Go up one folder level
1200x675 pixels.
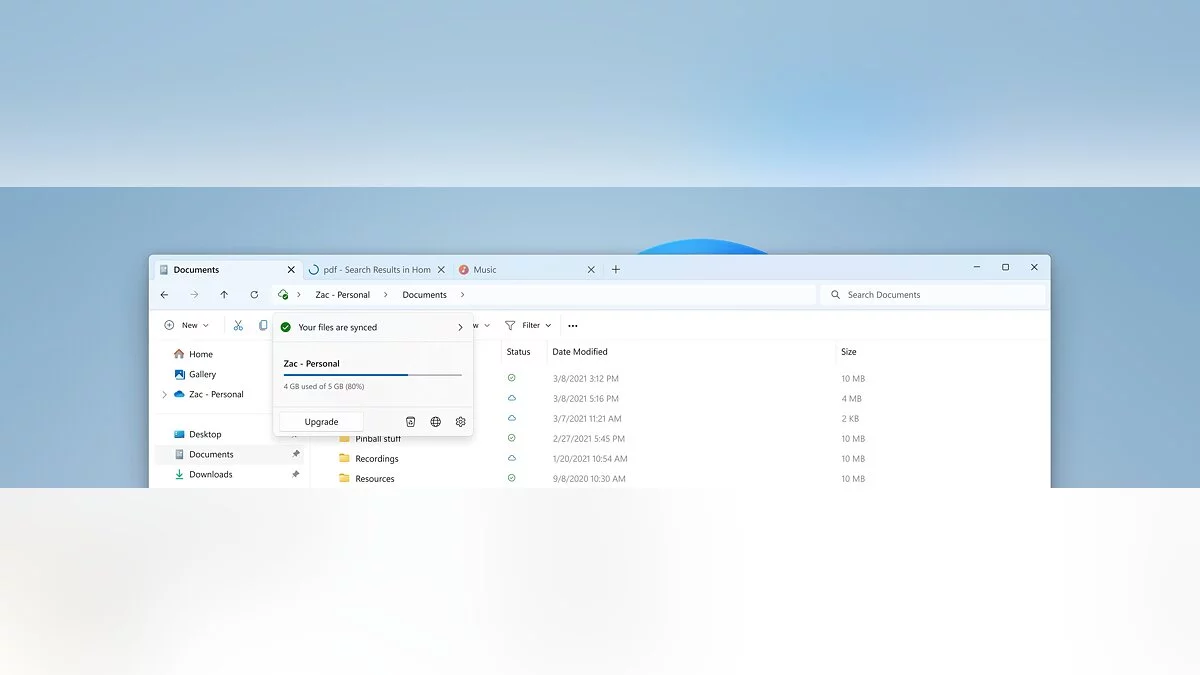224,295
